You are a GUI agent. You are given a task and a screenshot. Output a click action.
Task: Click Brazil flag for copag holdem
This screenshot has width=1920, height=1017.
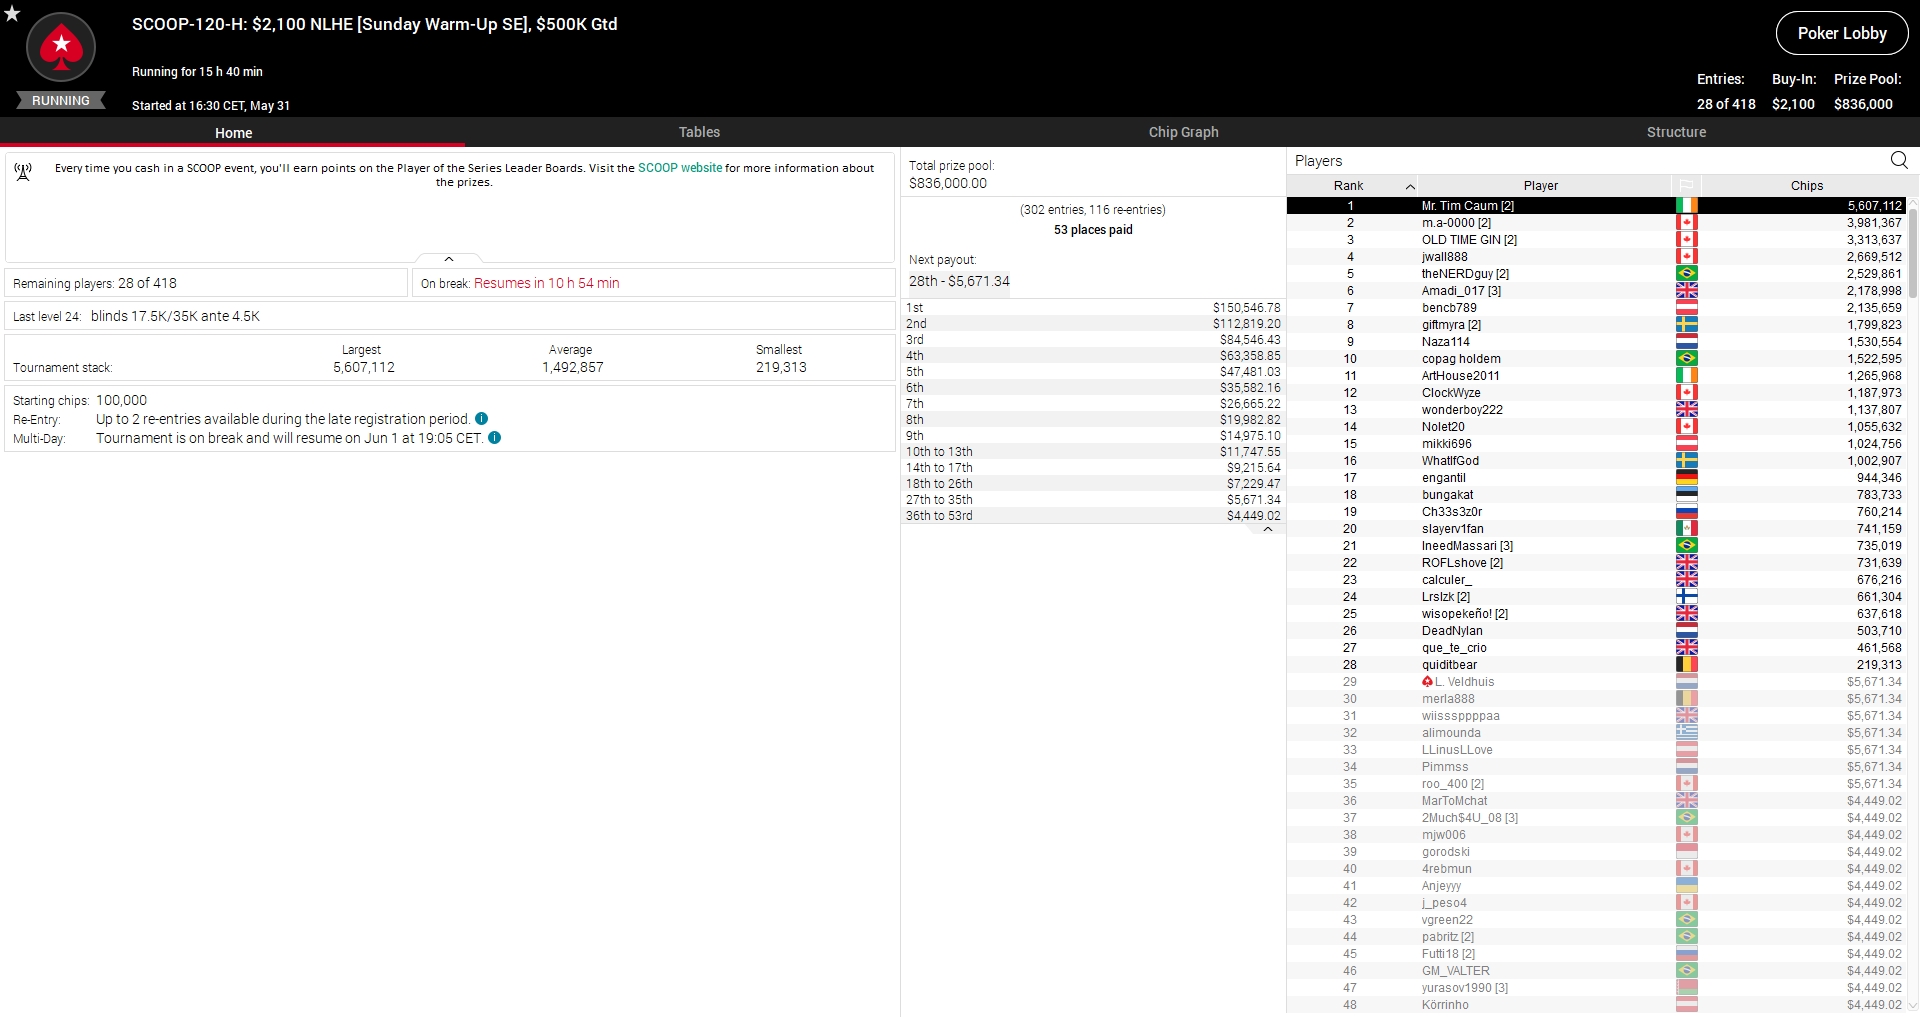click(x=1686, y=359)
